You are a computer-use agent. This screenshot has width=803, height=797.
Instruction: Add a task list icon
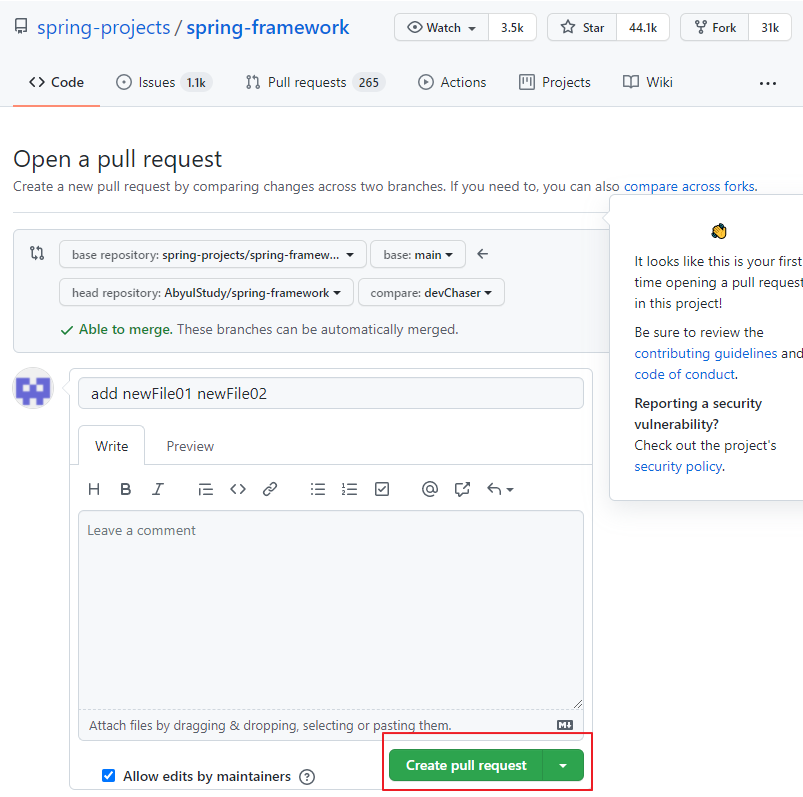click(382, 489)
